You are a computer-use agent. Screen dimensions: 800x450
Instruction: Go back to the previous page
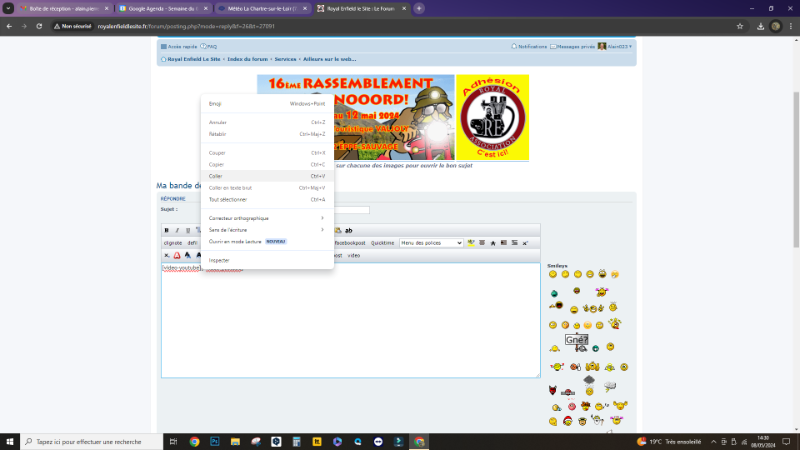pyautogui.click(x=9, y=26)
